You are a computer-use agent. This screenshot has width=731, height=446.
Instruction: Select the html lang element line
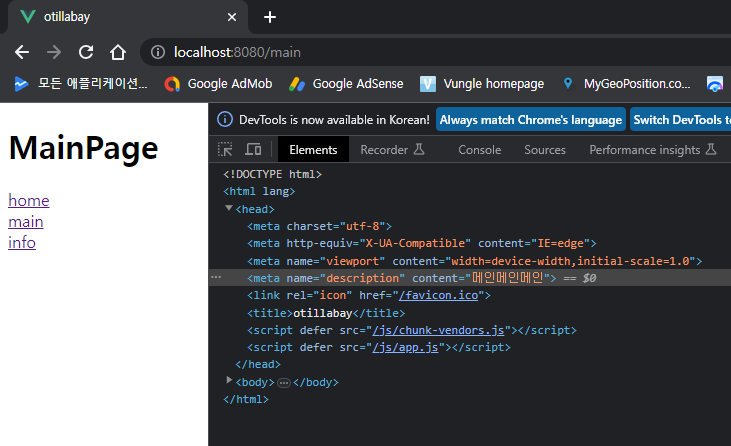click(x=259, y=192)
